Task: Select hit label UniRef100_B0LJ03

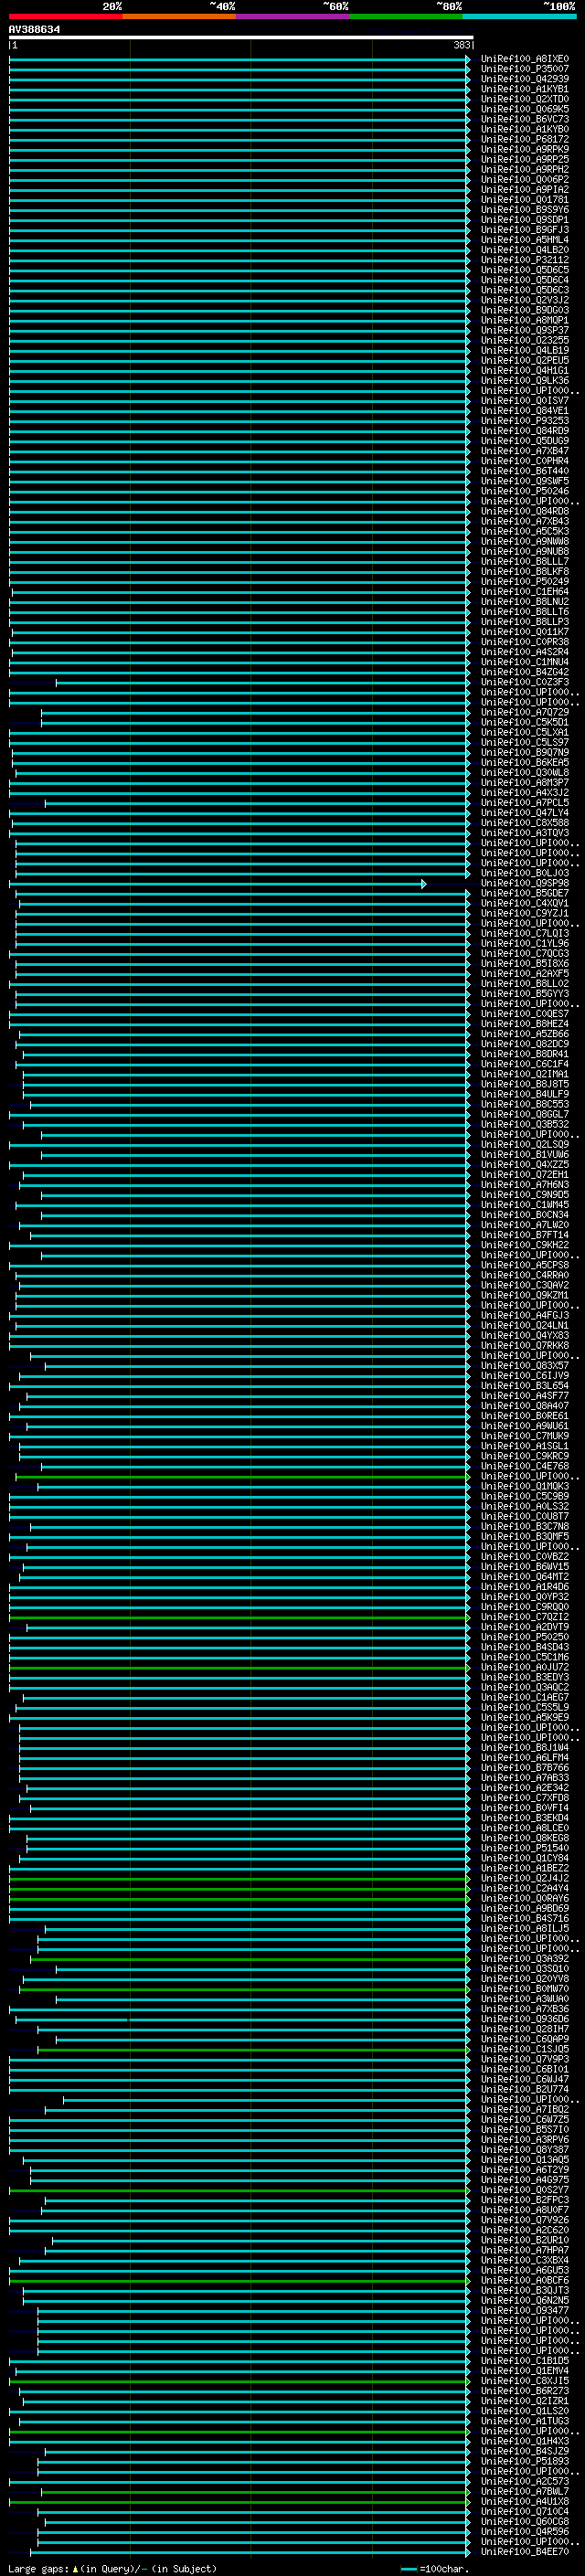Action: (525, 873)
